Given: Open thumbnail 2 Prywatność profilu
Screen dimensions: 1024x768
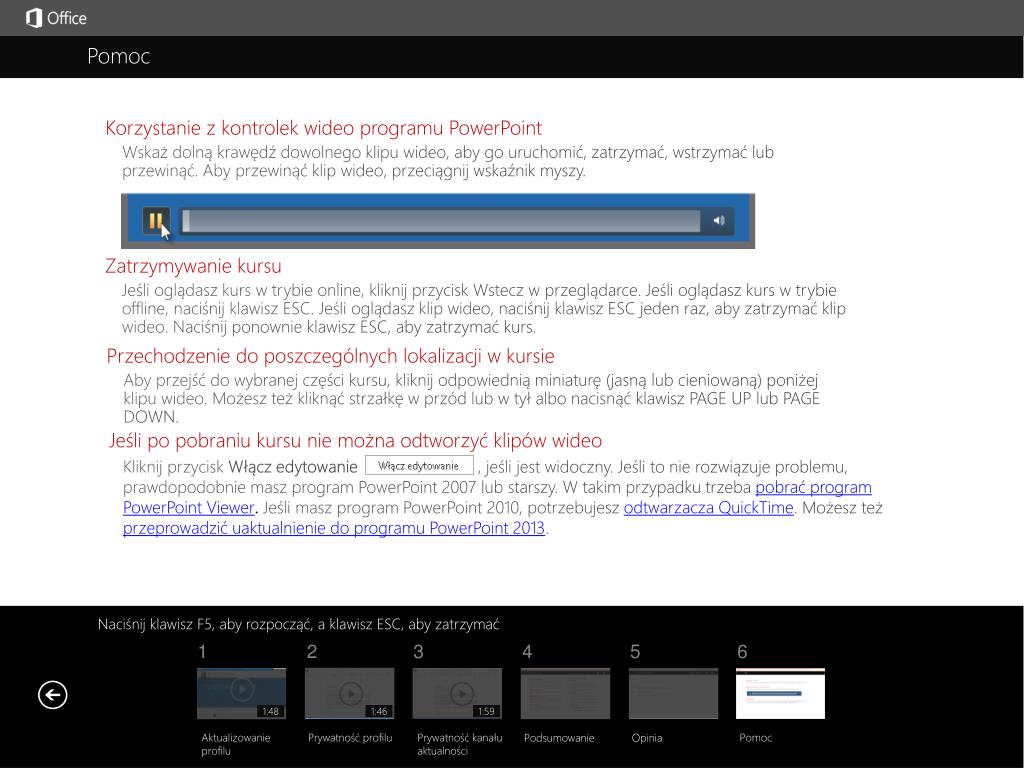Looking at the screenshot, I should 349,694.
